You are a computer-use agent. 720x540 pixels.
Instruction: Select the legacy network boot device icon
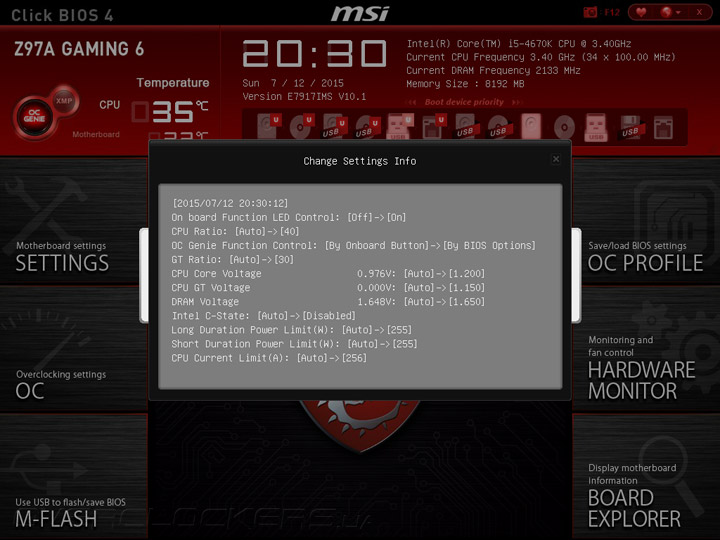tap(663, 127)
